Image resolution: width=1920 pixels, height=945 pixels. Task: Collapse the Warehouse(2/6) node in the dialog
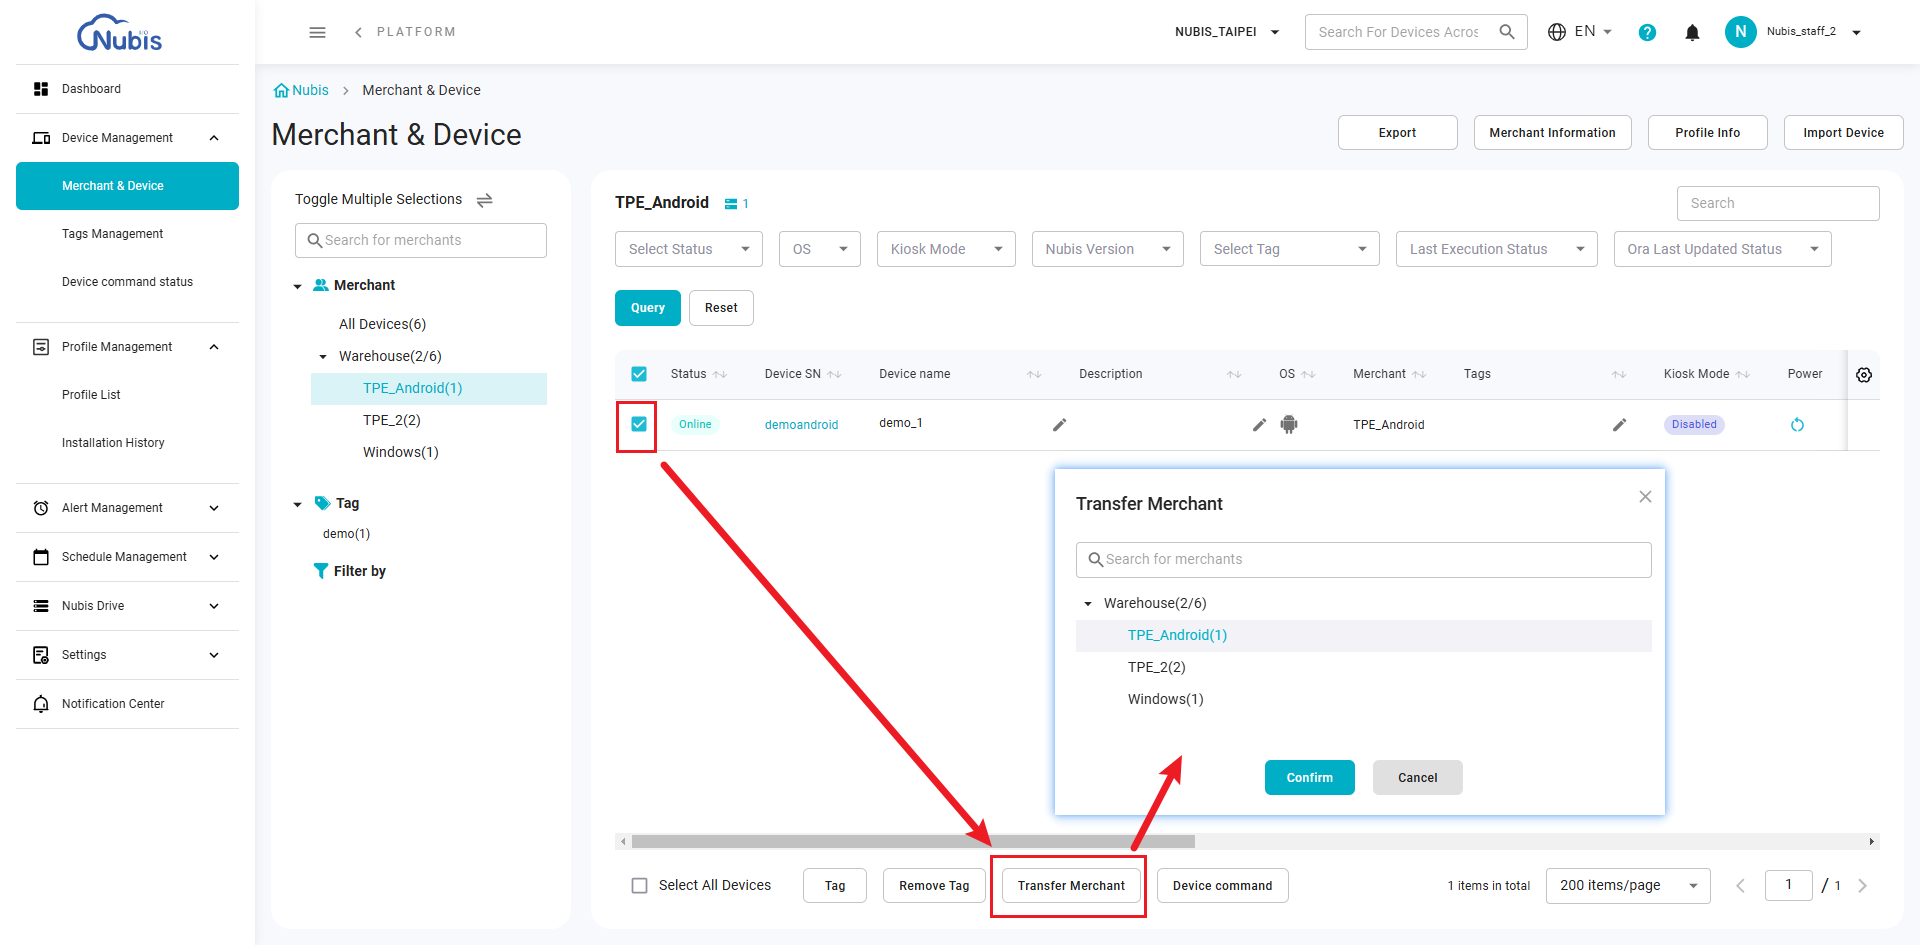pos(1088,604)
